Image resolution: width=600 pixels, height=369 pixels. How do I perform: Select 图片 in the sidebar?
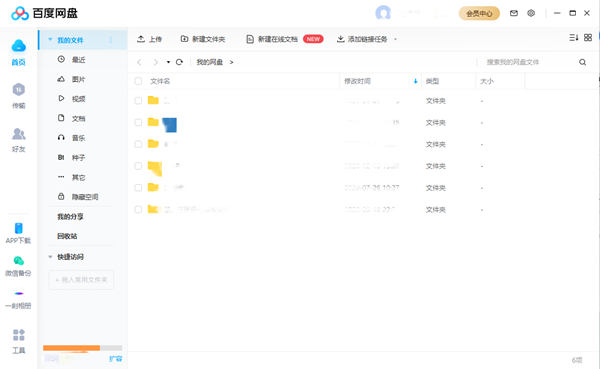pyautogui.click(x=78, y=79)
